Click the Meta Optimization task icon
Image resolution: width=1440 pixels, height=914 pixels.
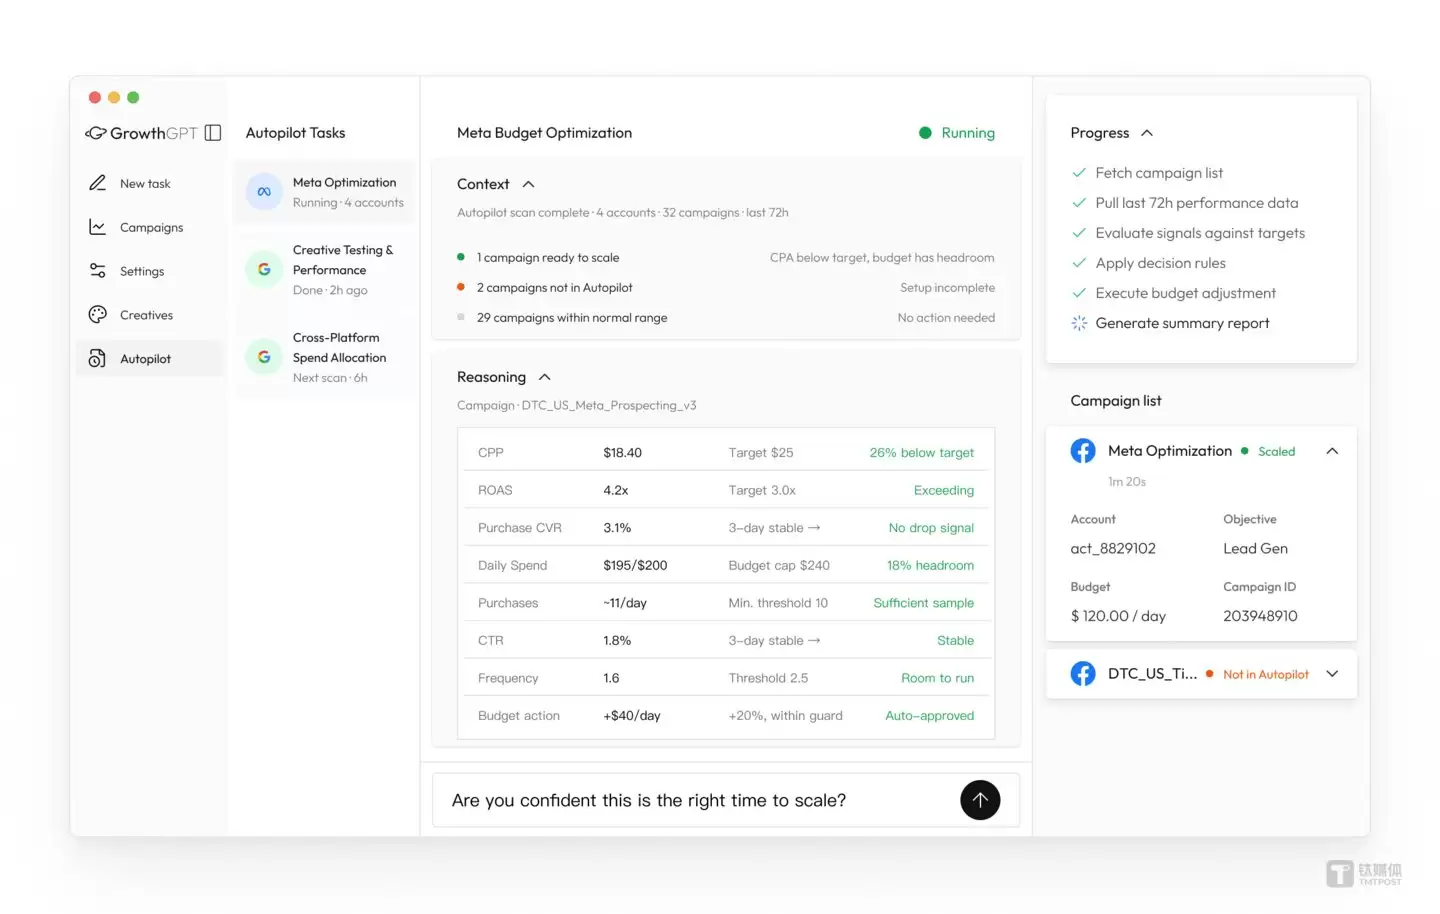[x=263, y=191]
